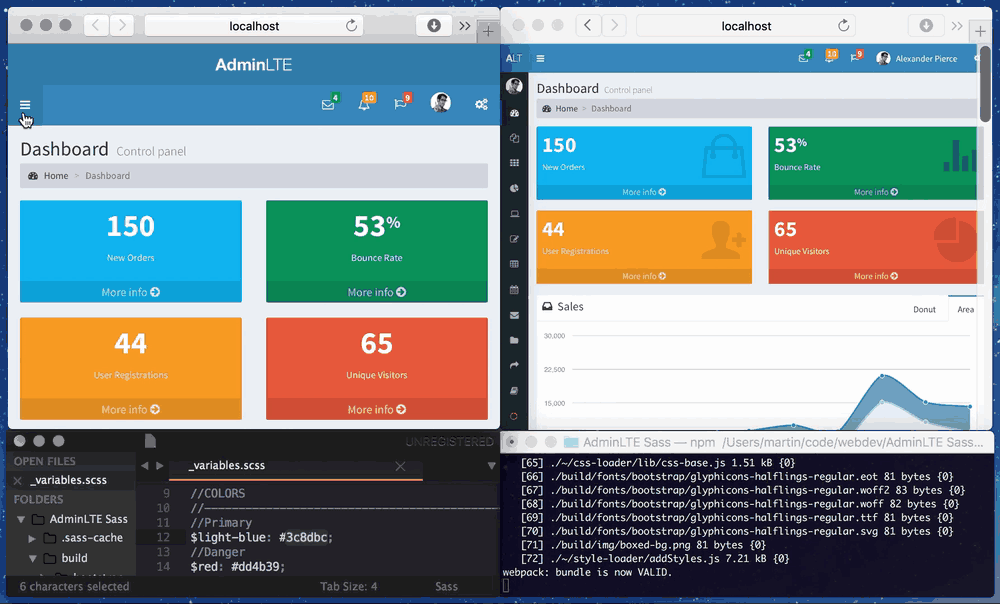Change Sass syntax in Sublime status bar
This screenshot has width=1000, height=604.
coord(446,586)
